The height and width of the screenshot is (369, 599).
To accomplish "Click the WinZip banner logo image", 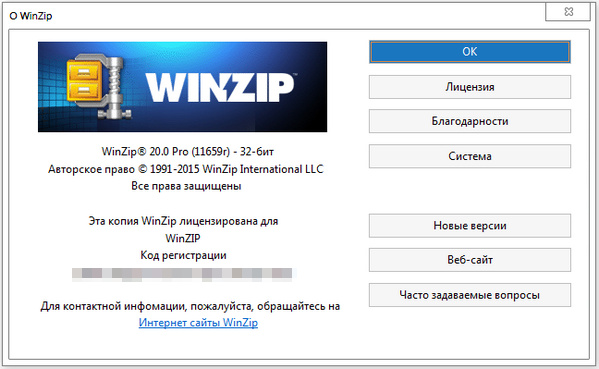I will point(182,87).
